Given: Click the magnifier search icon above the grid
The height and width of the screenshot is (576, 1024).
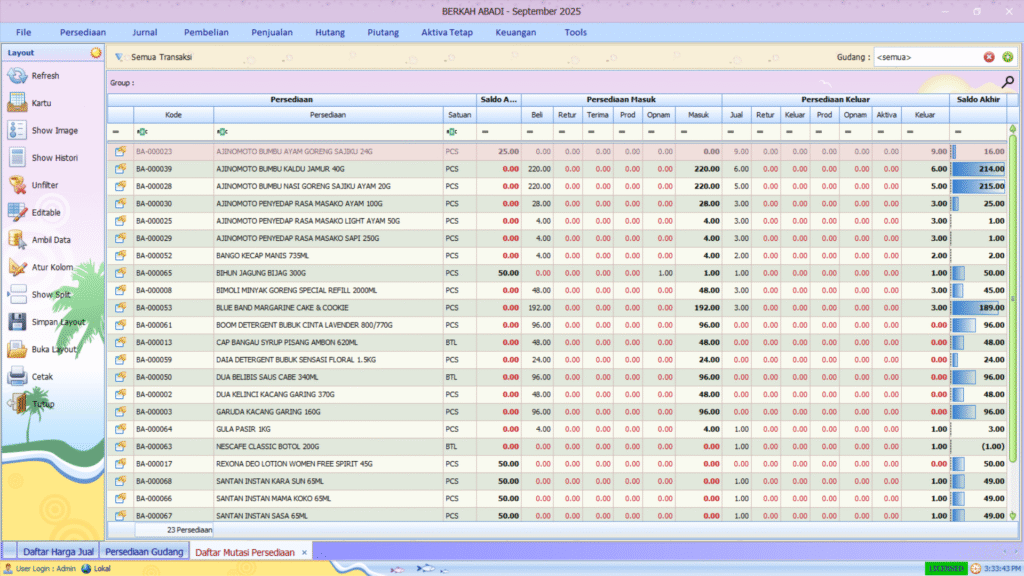Looking at the screenshot, I should coord(1007,82).
